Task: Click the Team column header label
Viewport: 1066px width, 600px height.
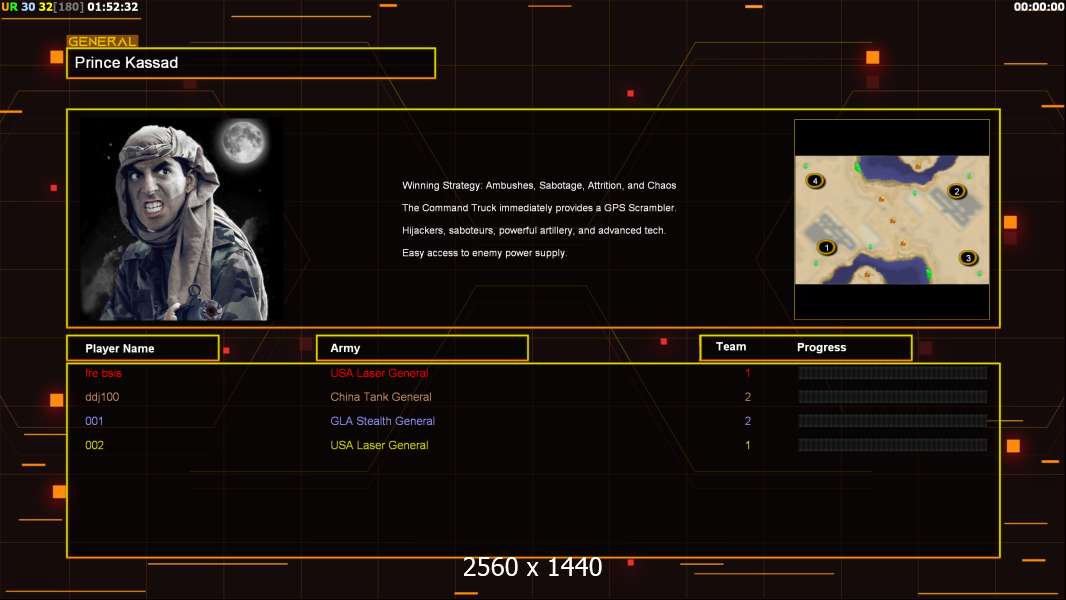Action: click(731, 347)
